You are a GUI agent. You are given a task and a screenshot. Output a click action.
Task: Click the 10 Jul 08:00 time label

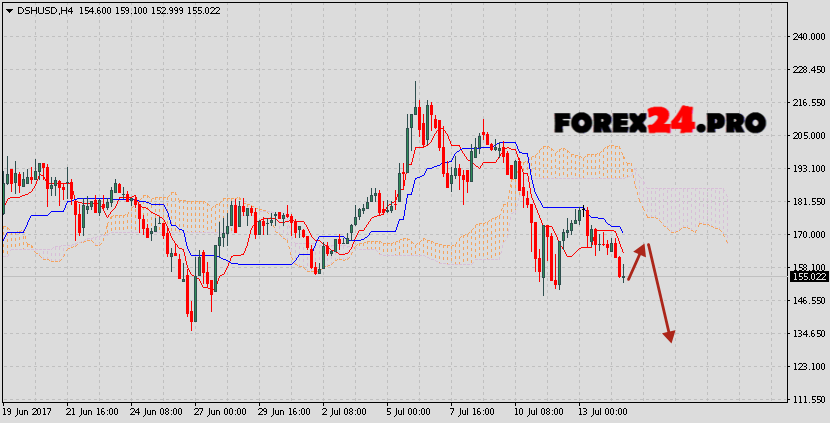point(538,412)
